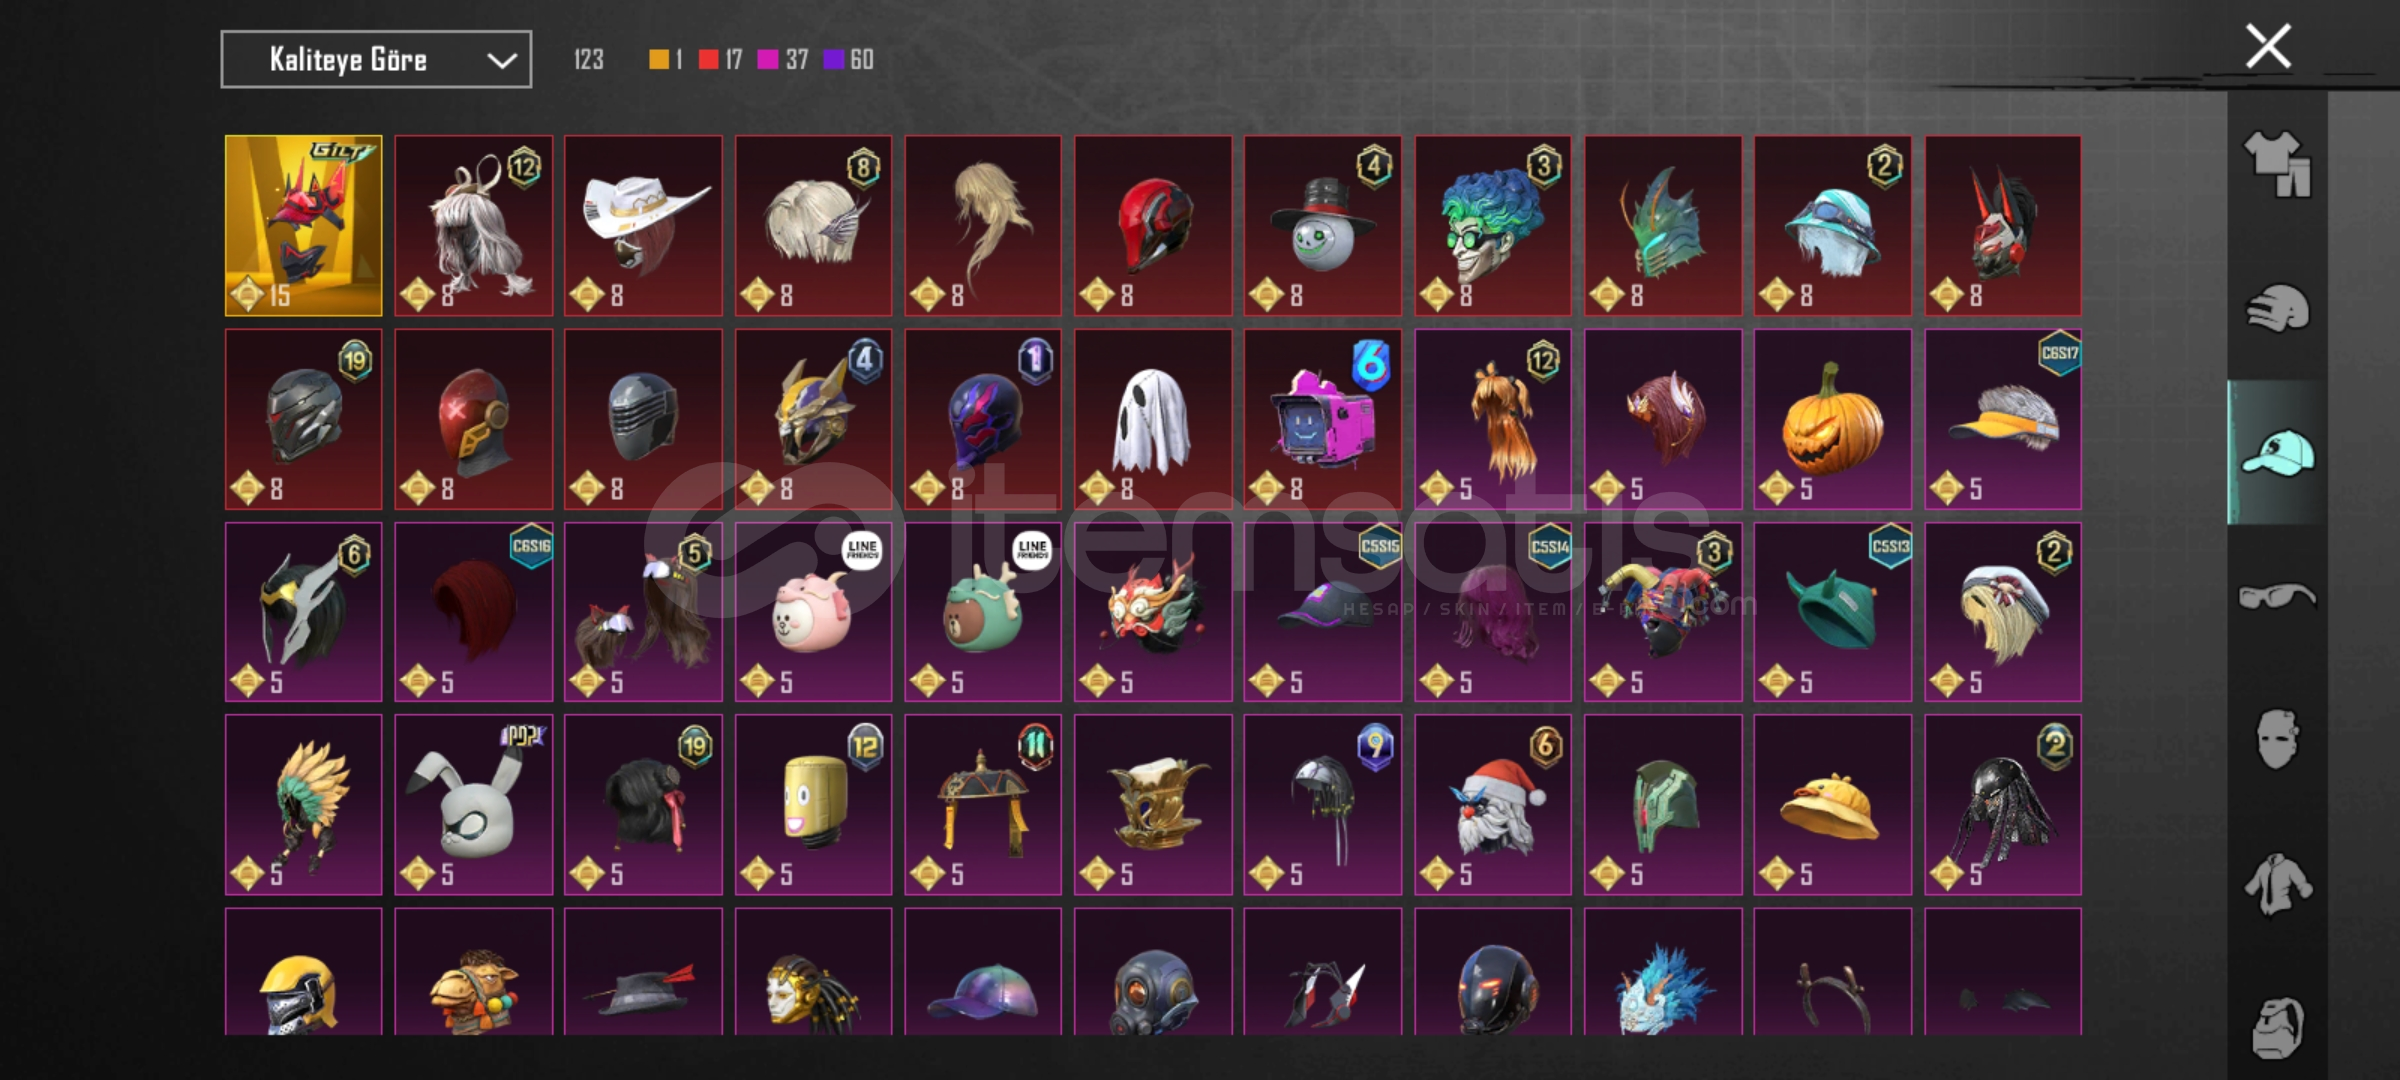
Task: Select the helmet category sidebar icon
Action: click(2277, 308)
